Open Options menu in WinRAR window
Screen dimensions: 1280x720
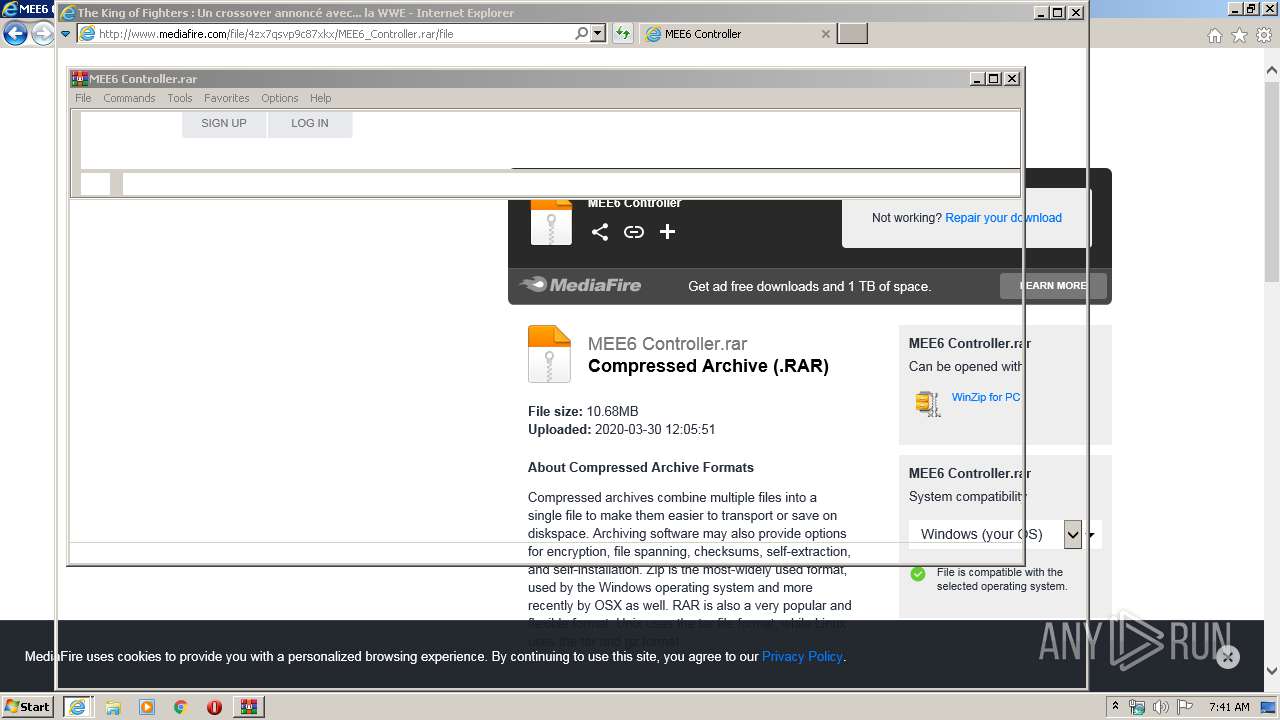pyautogui.click(x=280, y=98)
